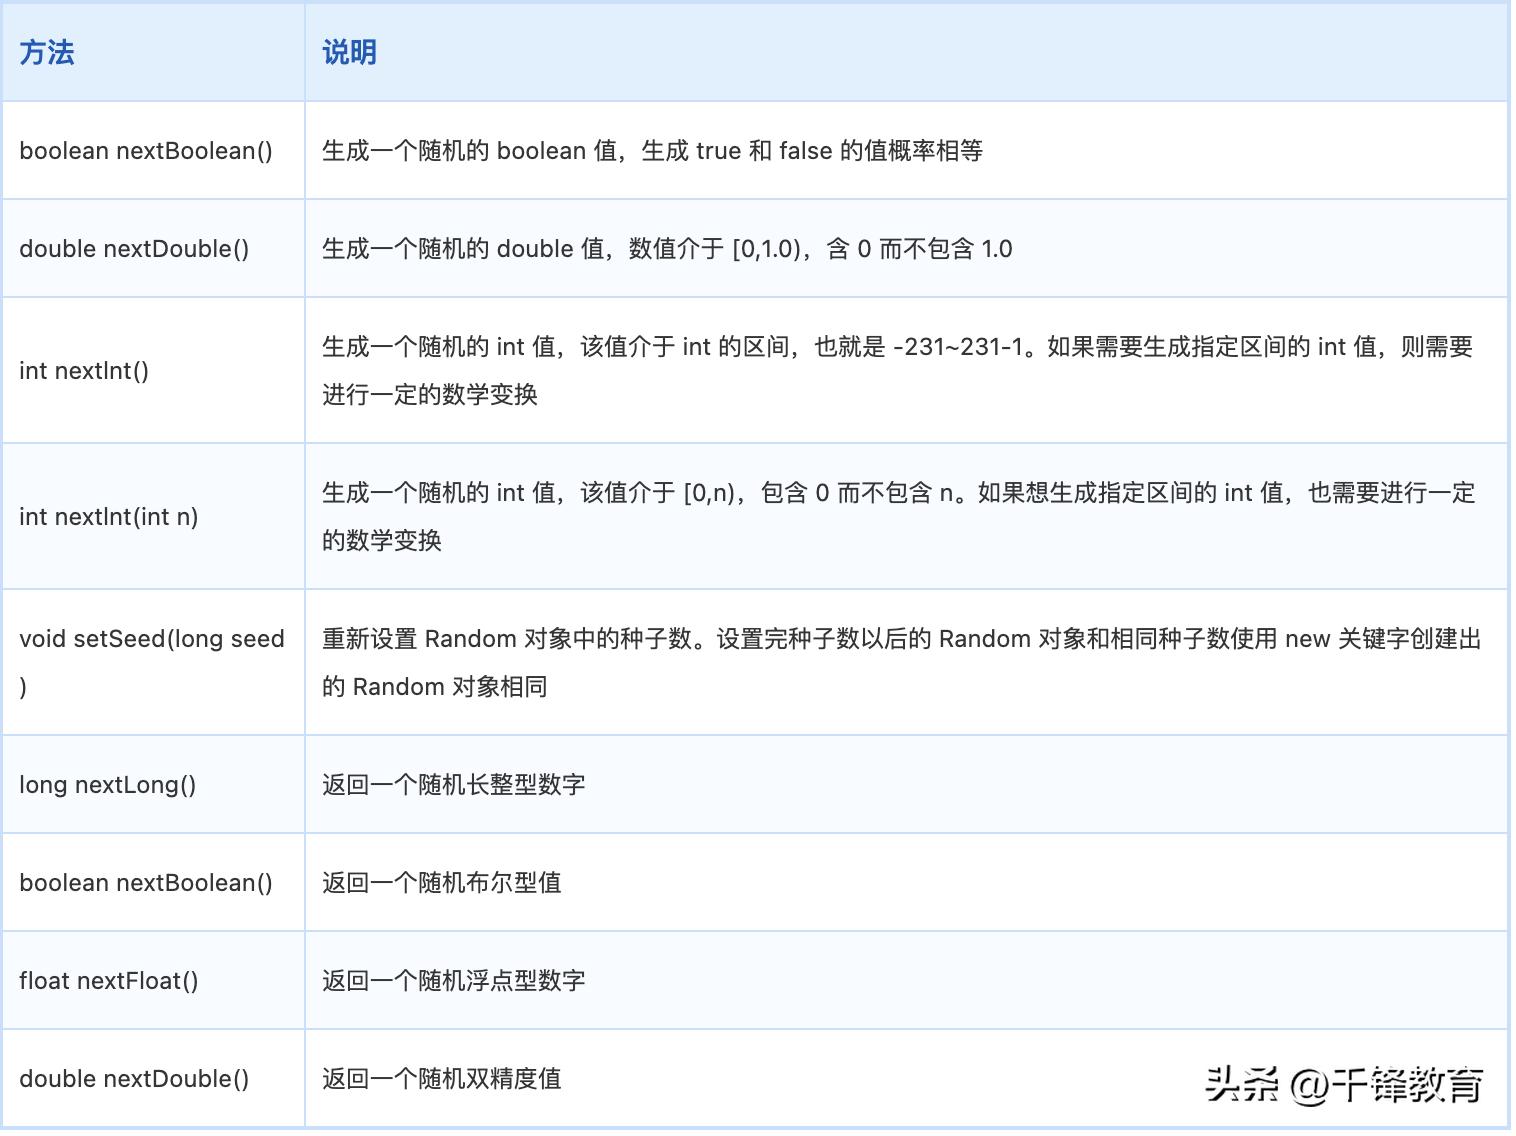
Task: Click the float nextFloat() method cell
Action: 104,980
